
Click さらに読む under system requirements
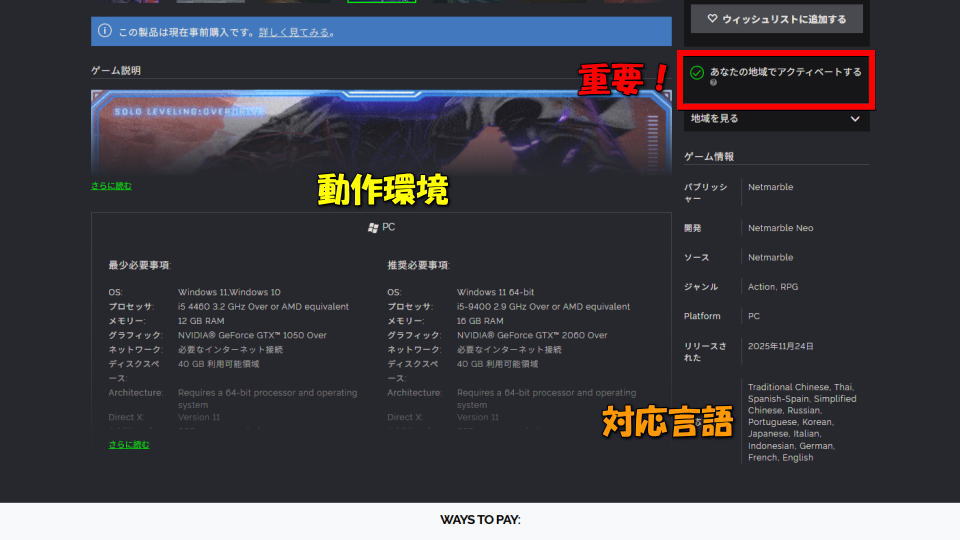[x=129, y=444]
